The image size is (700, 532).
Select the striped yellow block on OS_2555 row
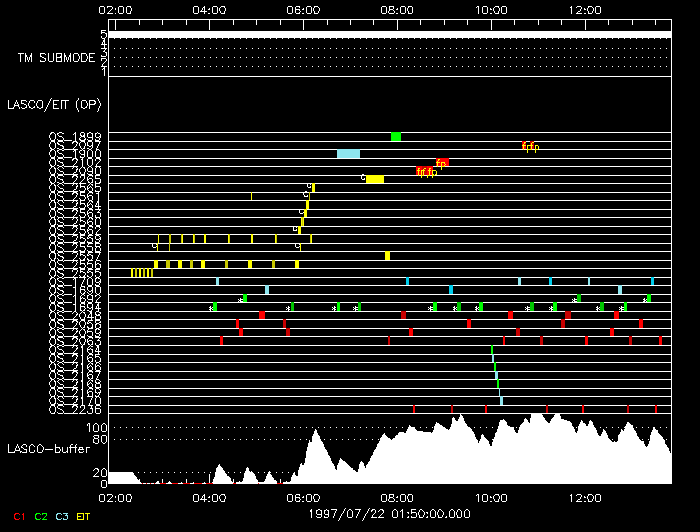pos(141,273)
